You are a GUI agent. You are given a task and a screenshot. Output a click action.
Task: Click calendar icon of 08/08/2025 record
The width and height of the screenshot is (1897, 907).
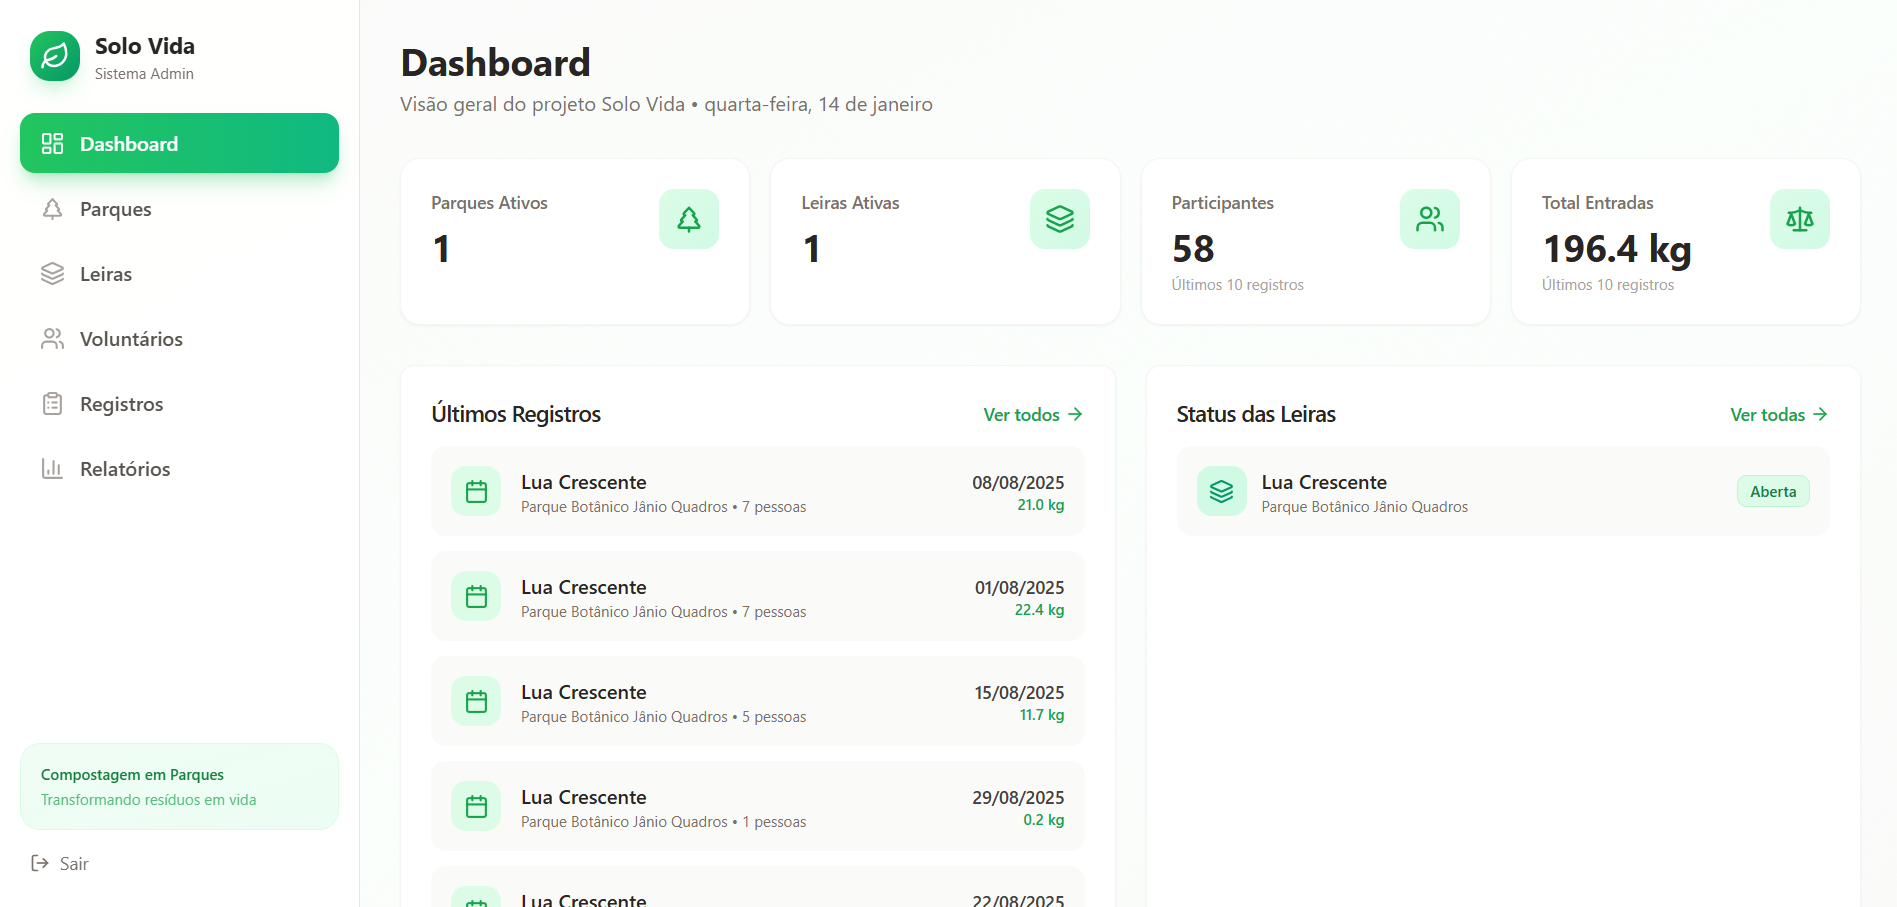(476, 491)
